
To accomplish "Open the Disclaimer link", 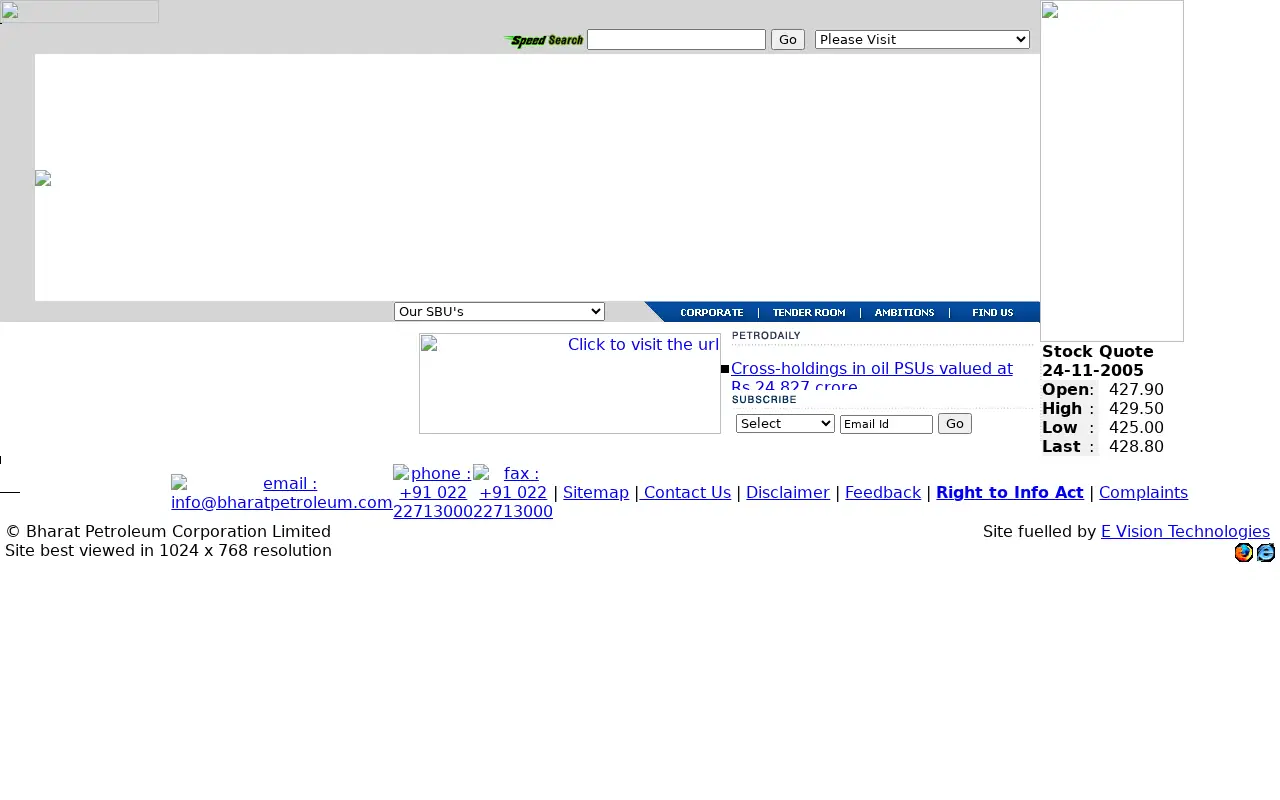I will (x=788, y=493).
